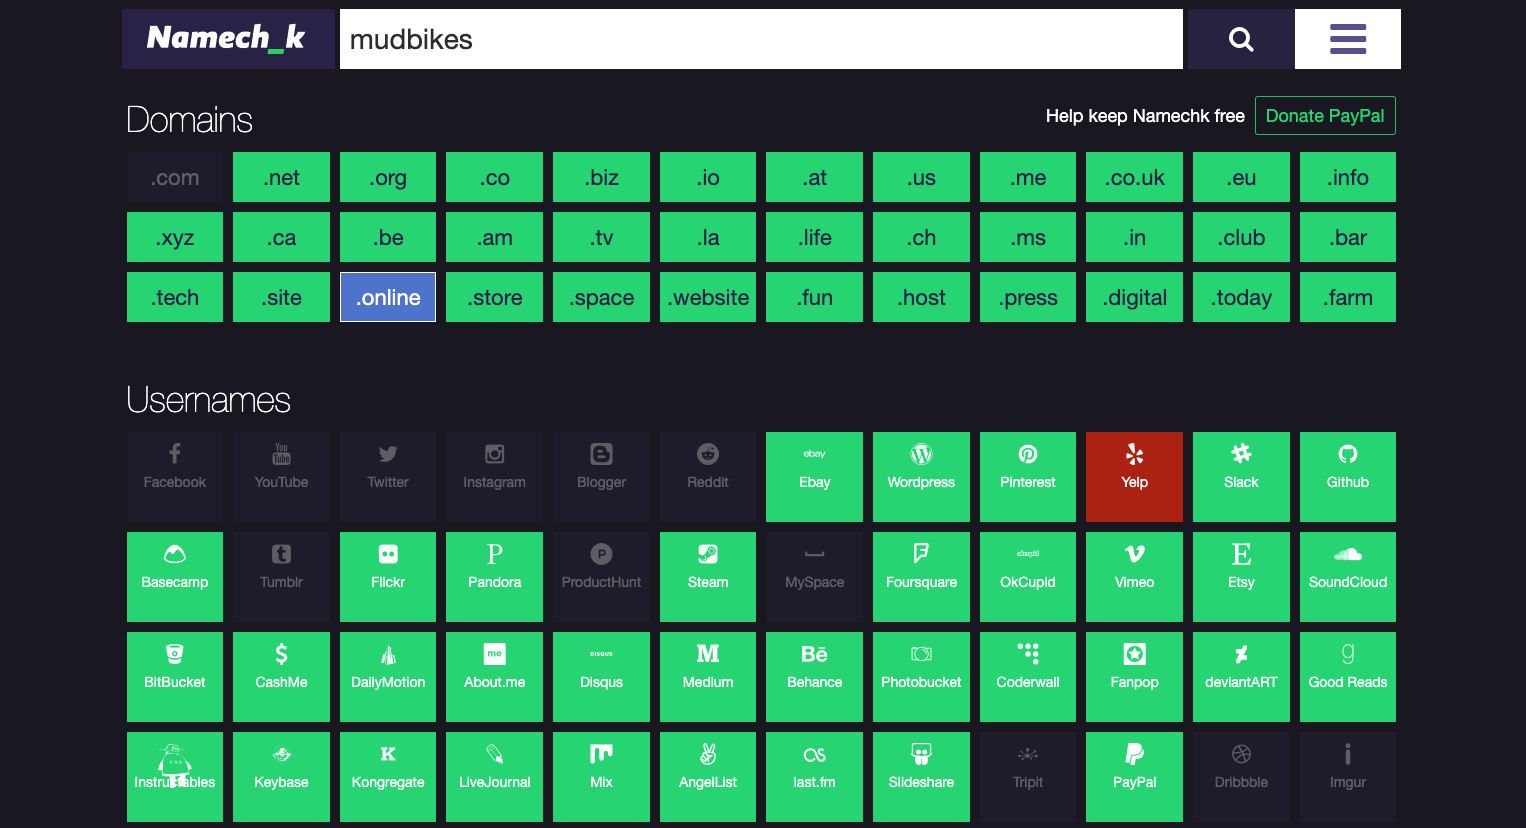This screenshot has width=1526, height=828.
Task: Check the Twitter username tile
Action: click(x=388, y=477)
